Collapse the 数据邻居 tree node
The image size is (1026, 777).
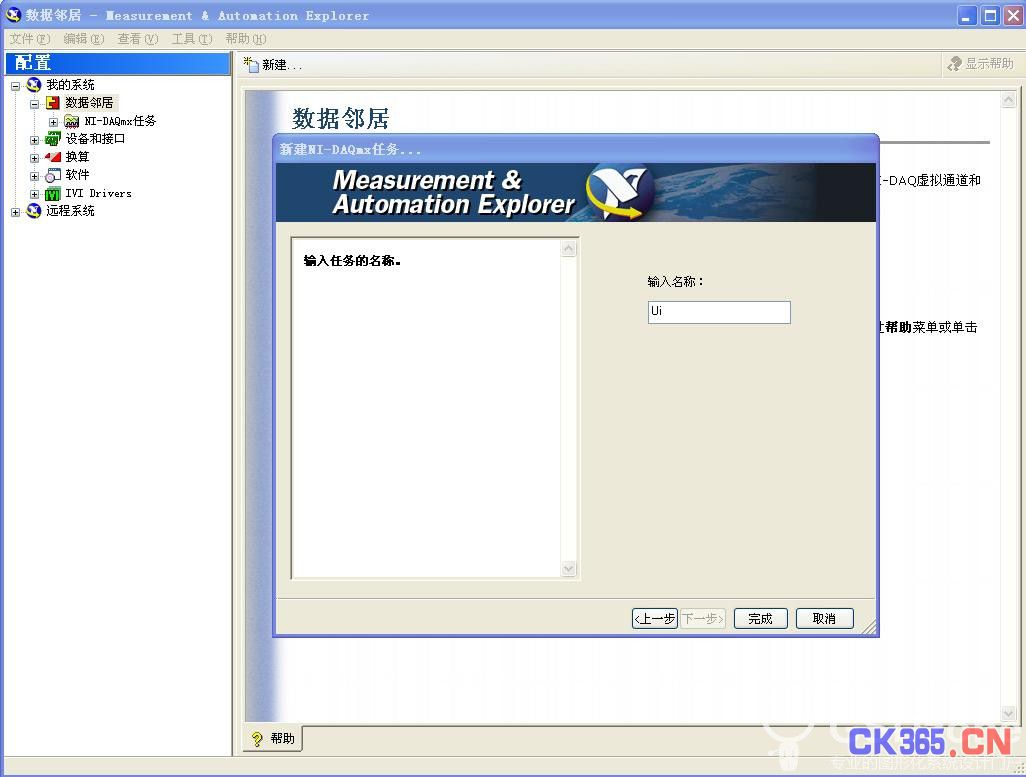coord(34,103)
